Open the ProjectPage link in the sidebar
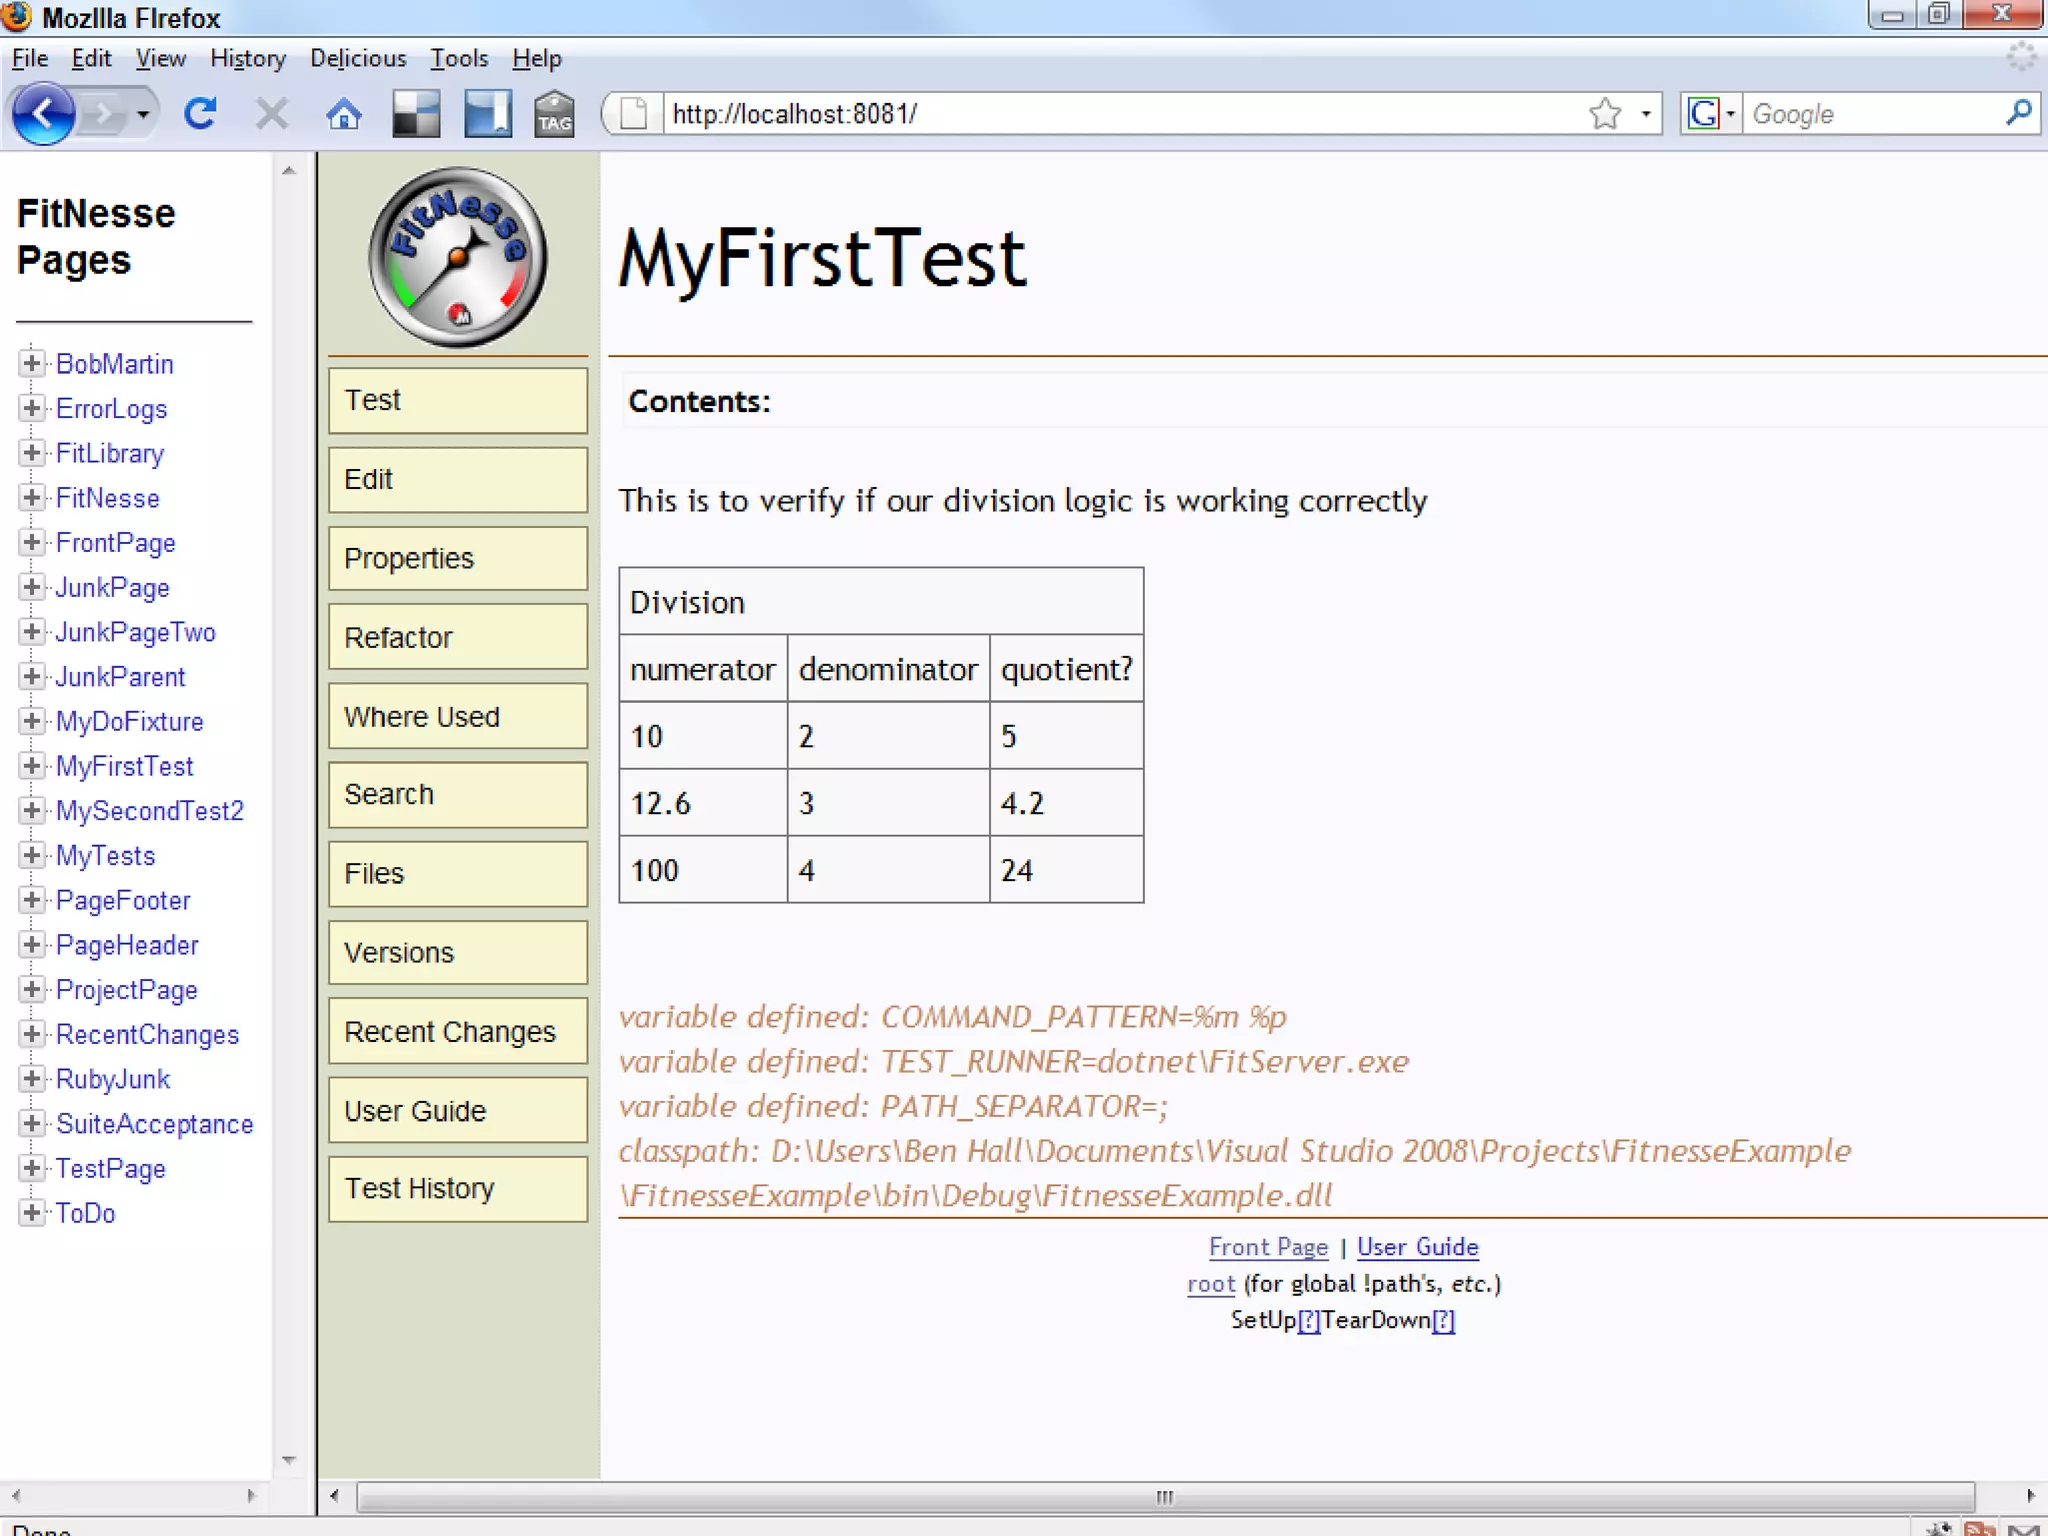This screenshot has height=1536, width=2048. (127, 990)
